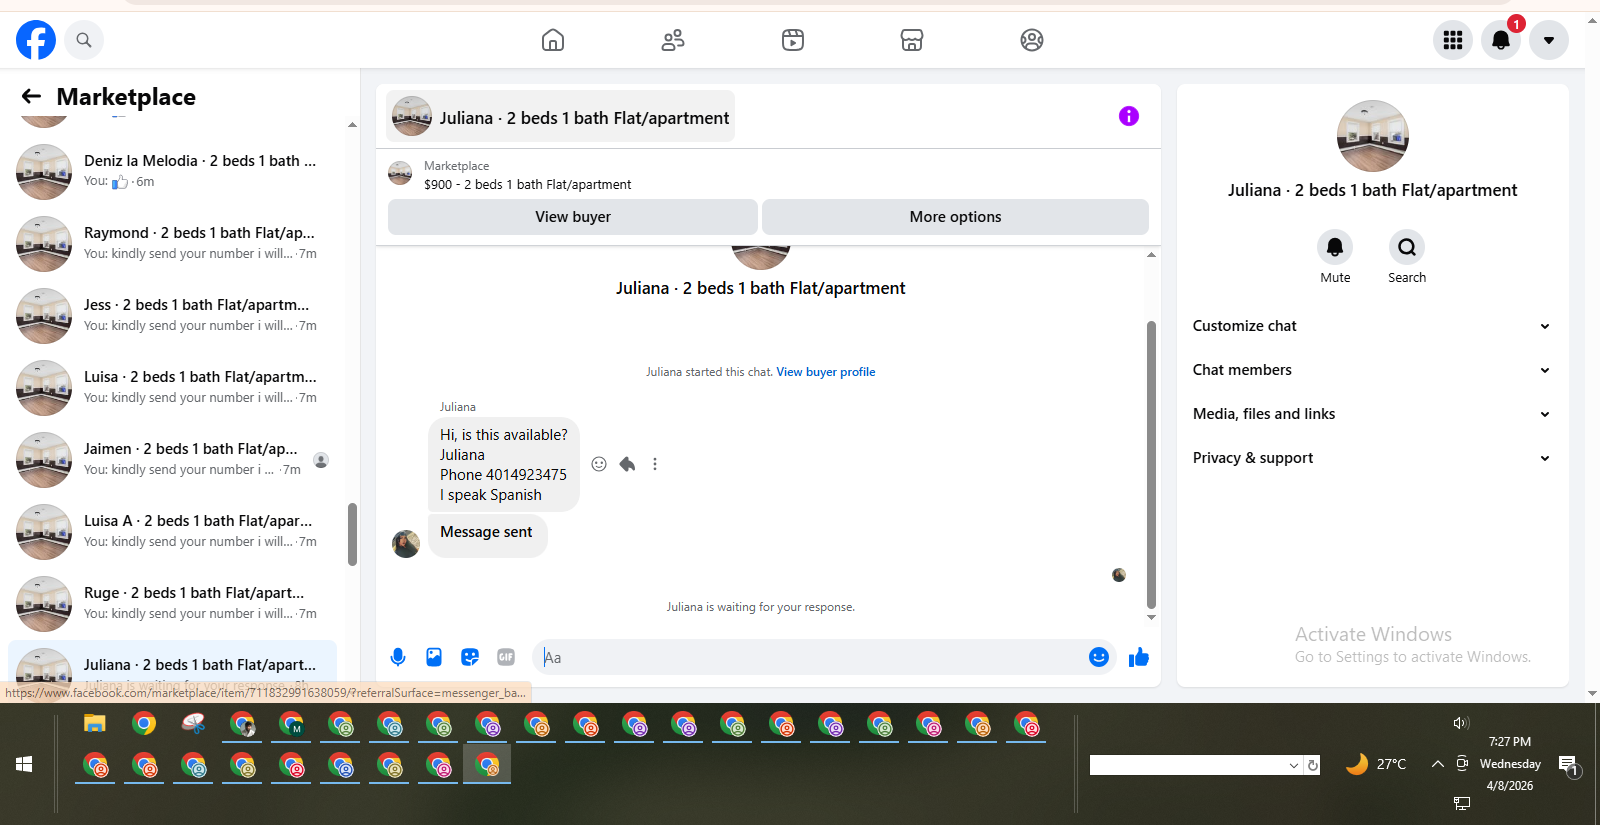Image resolution: width=1600 pixels, height=825 pixels.
Task: Open the View buyer profile link
Action: click(826, 372)
